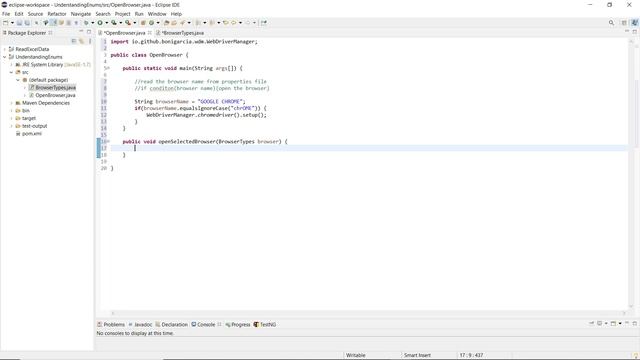Open the Back navigation history dropdown

click(x=241, y=23)
